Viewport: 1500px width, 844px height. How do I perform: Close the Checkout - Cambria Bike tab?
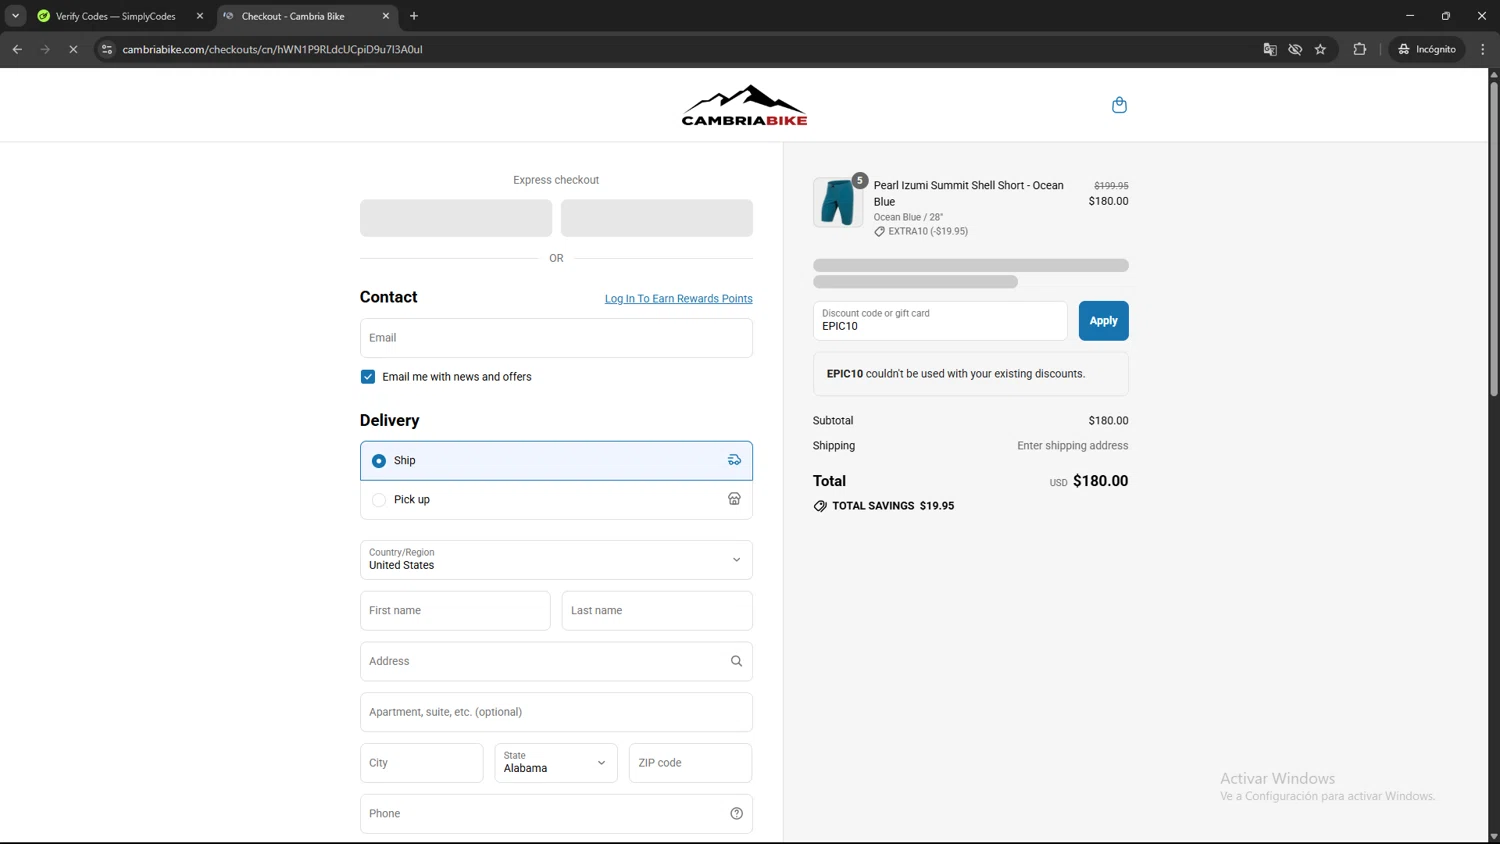pyautogui.click(x=386, y=16)
